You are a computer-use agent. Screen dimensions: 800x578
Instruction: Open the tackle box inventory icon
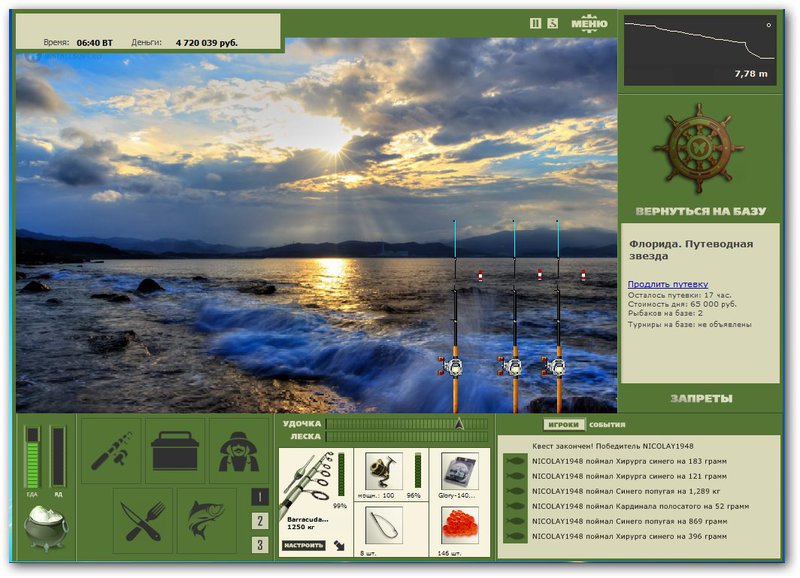[175, 451]
